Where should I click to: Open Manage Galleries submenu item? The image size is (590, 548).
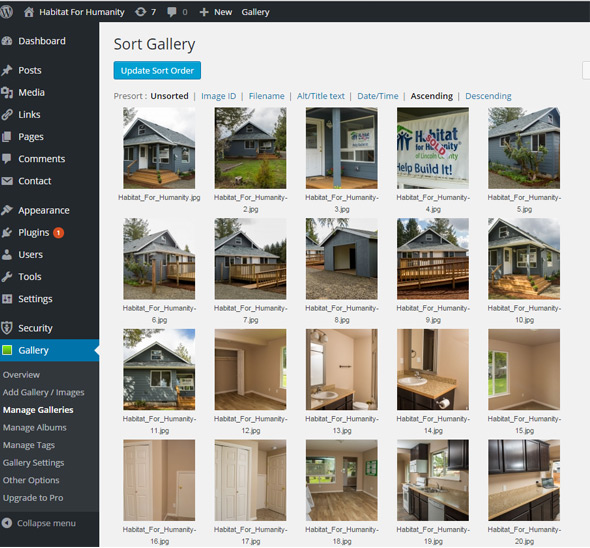[x=38, y=410]
